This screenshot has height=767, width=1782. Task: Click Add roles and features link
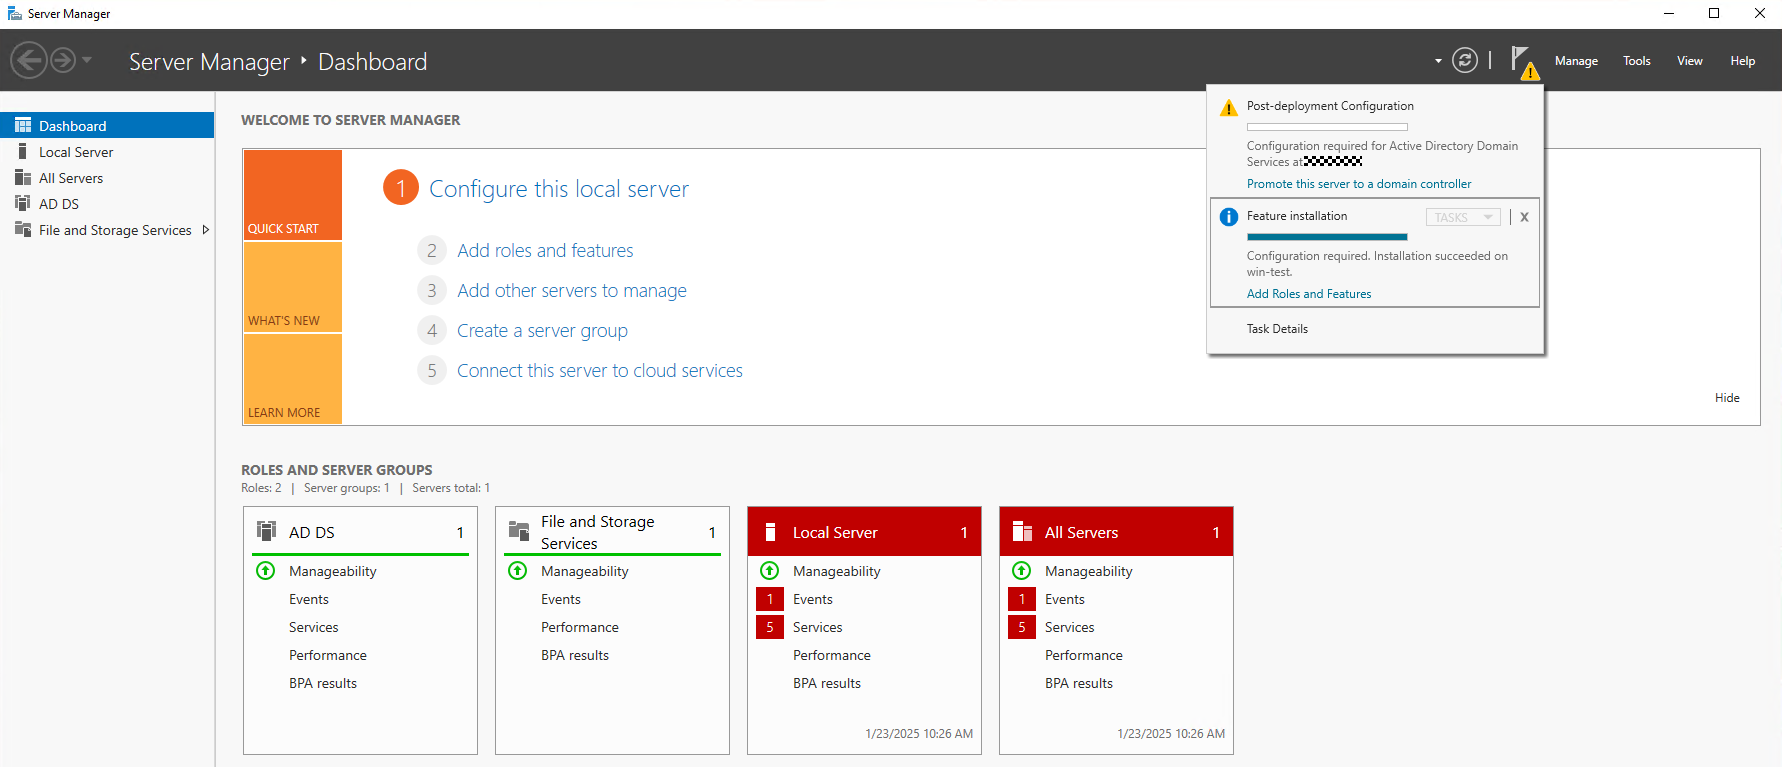(x=545, y=251)
